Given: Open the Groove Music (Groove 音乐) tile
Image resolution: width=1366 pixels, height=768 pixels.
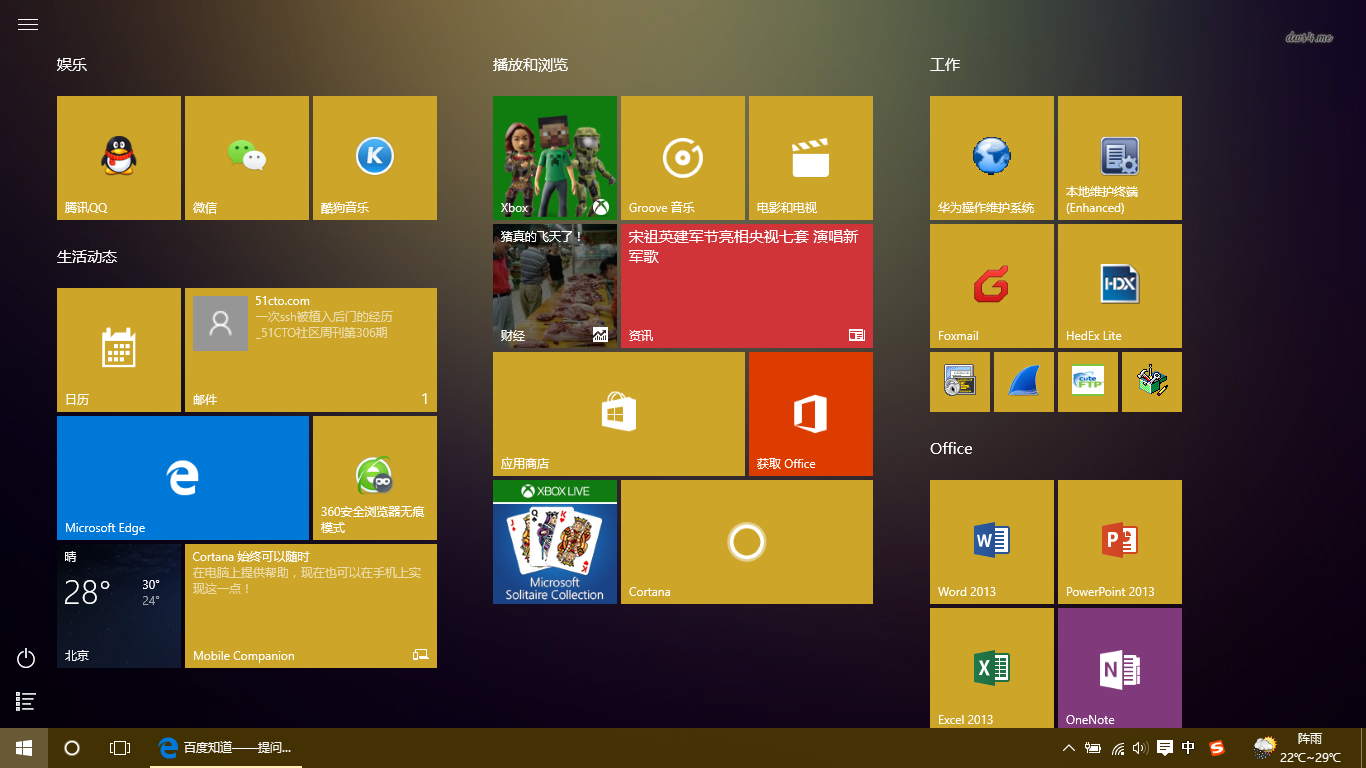Looking at the screenshot, I should (683, 158).
